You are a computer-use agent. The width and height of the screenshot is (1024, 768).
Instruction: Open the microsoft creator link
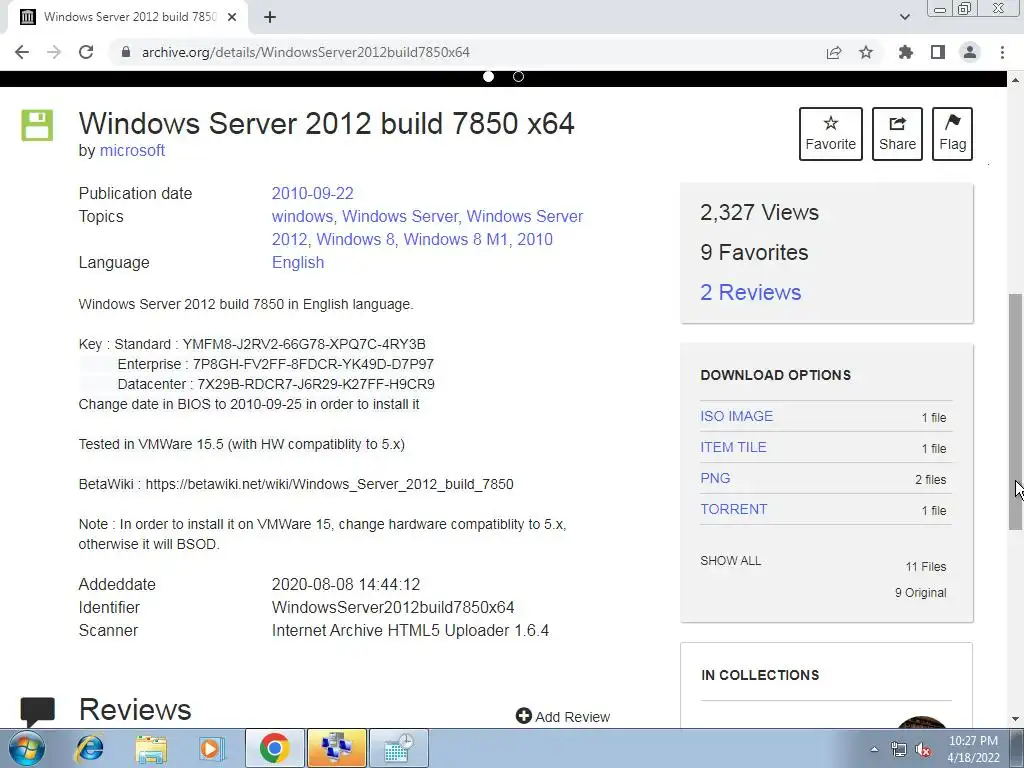[132, 150]
